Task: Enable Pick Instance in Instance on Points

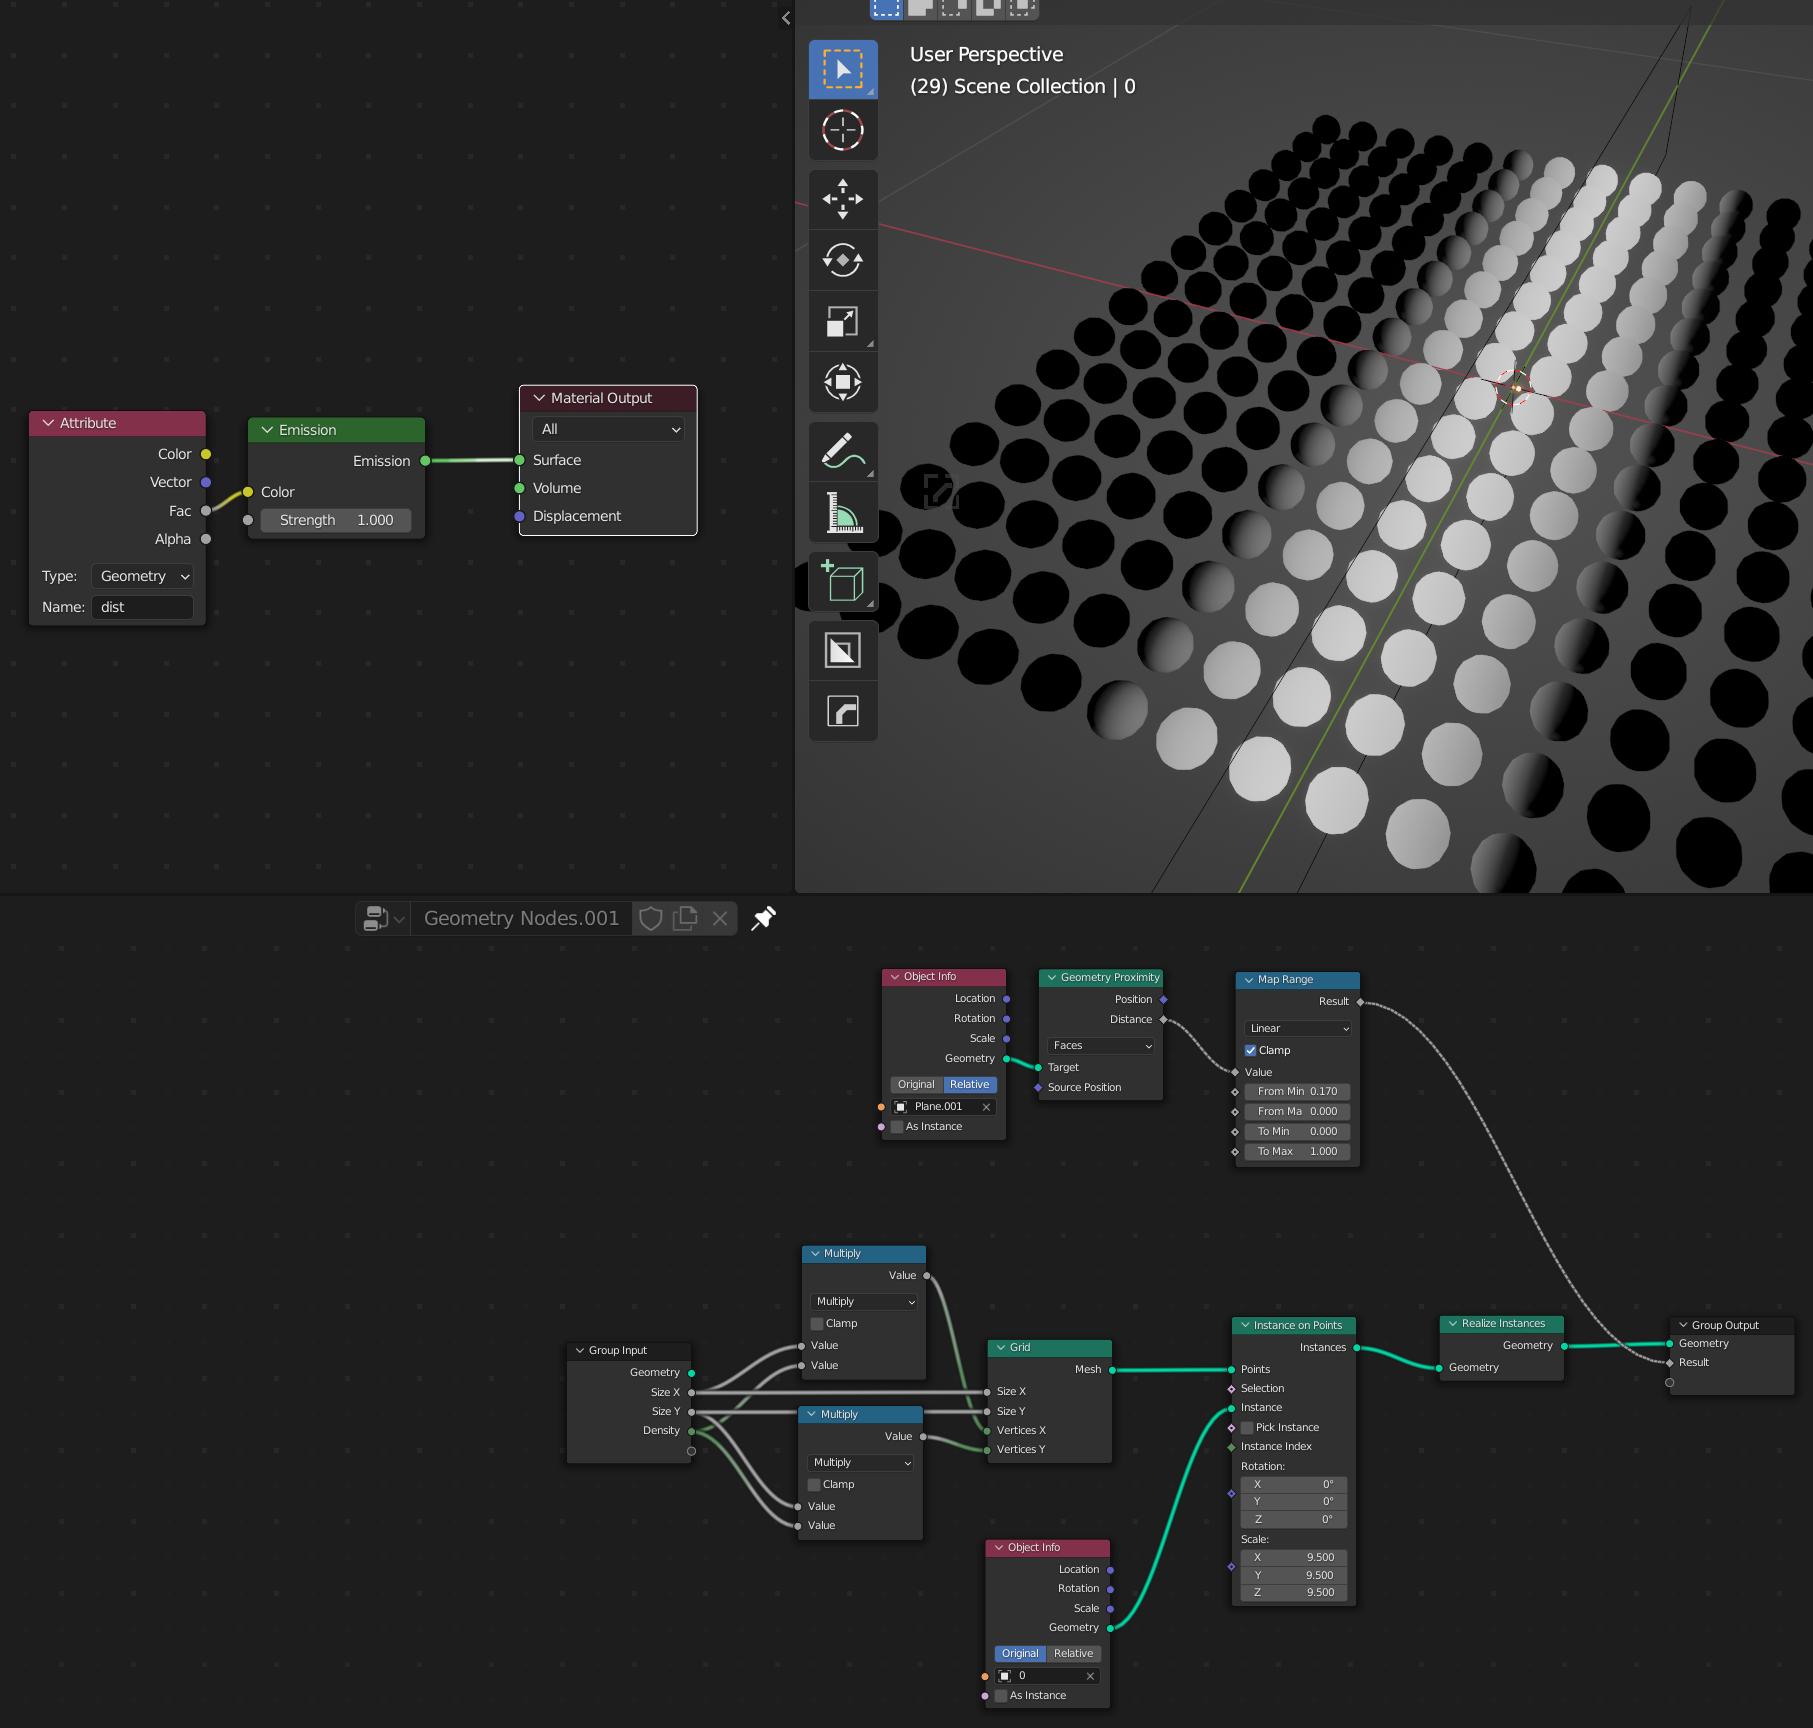Action: click(1247, 1427)
